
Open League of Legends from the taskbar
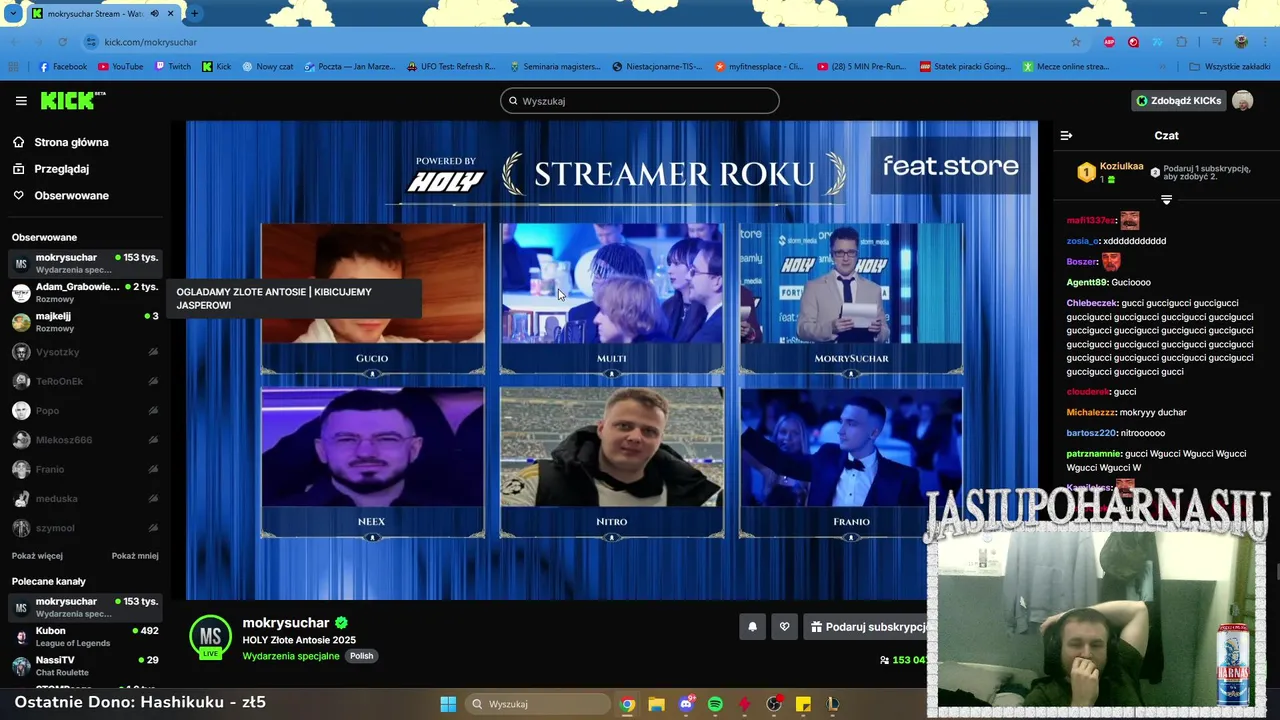pyautogui.click(x=832, y=704)
